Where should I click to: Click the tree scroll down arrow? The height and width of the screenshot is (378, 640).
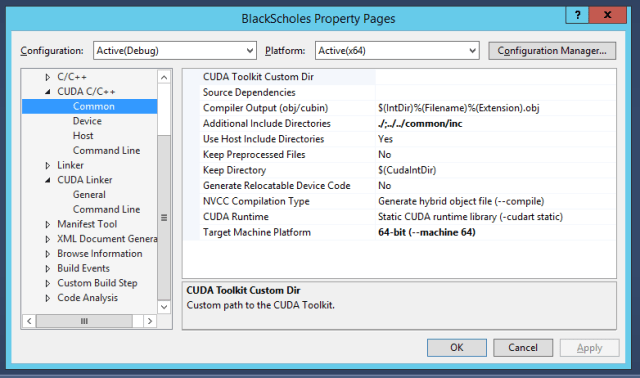point(164,307)
